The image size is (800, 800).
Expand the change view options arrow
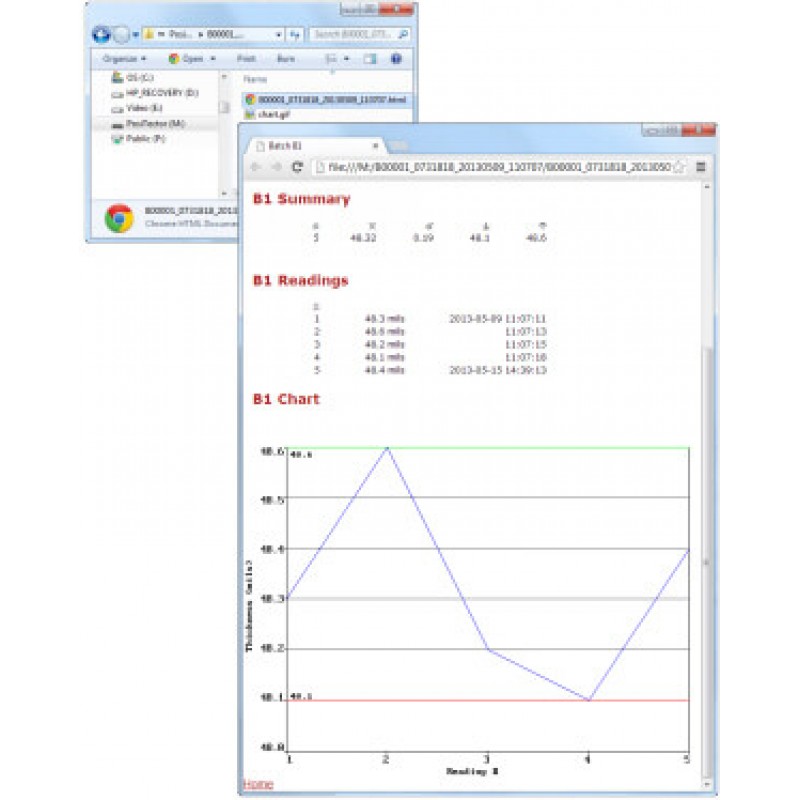coord(347,59)
